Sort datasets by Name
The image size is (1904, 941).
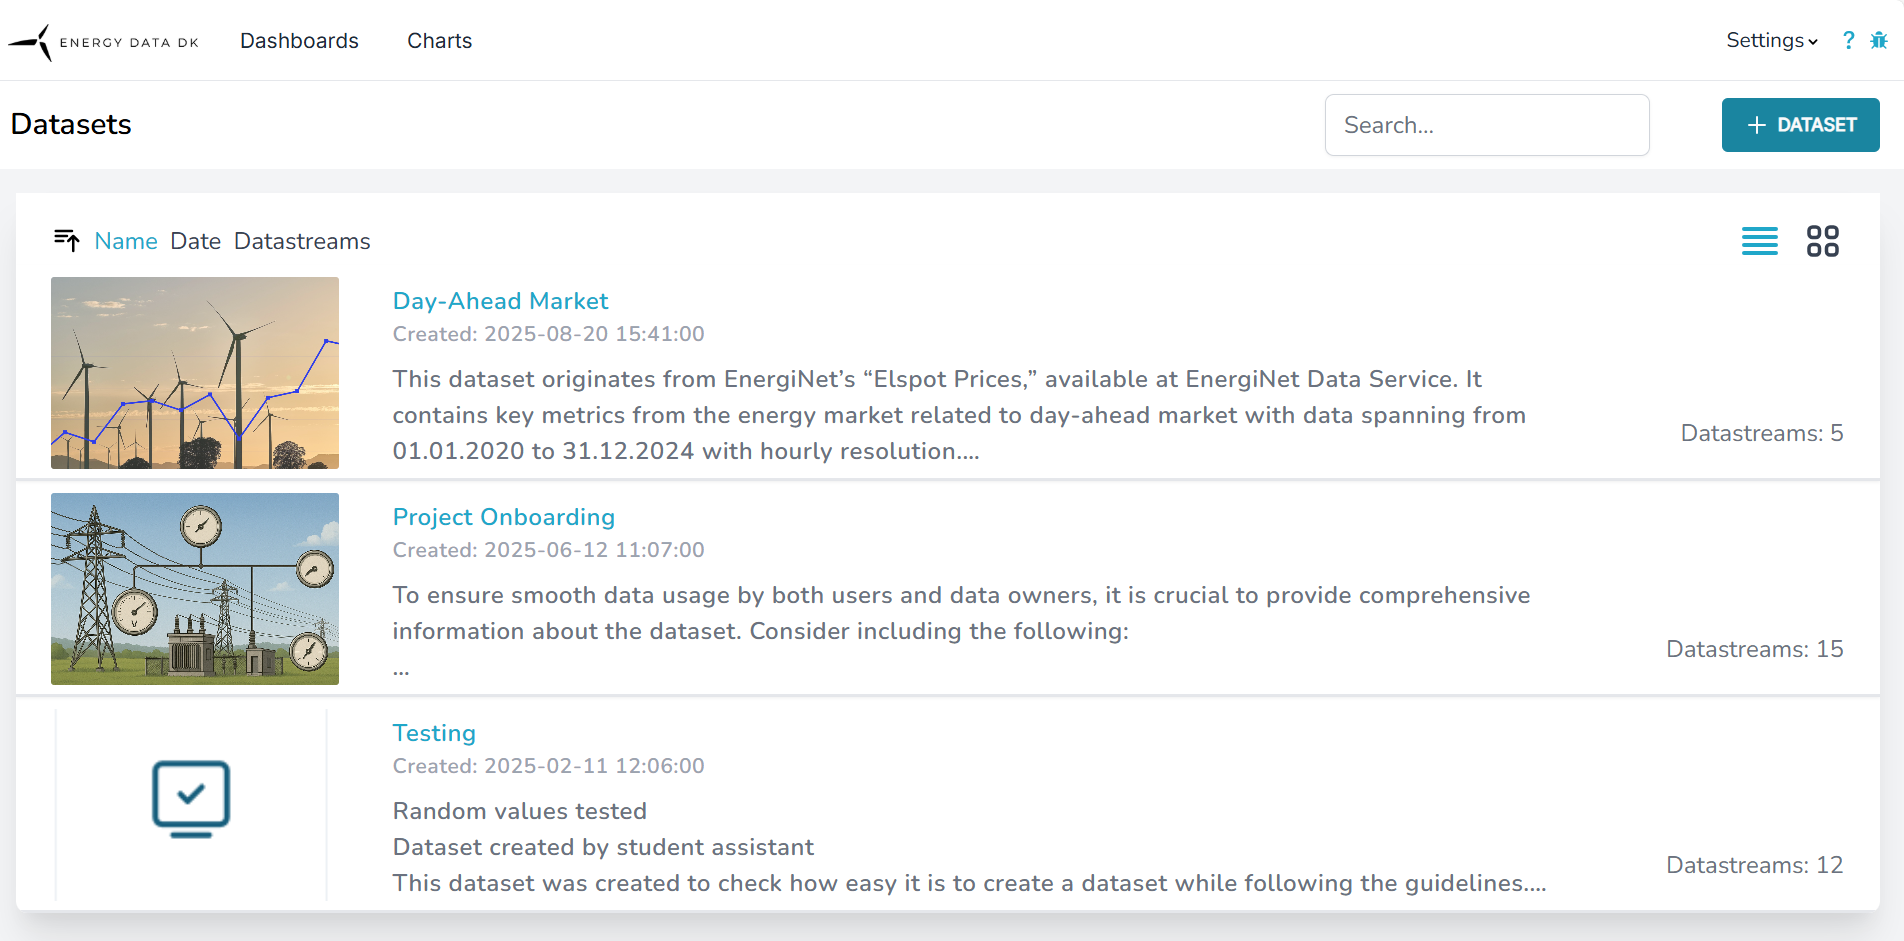(126, 241)
